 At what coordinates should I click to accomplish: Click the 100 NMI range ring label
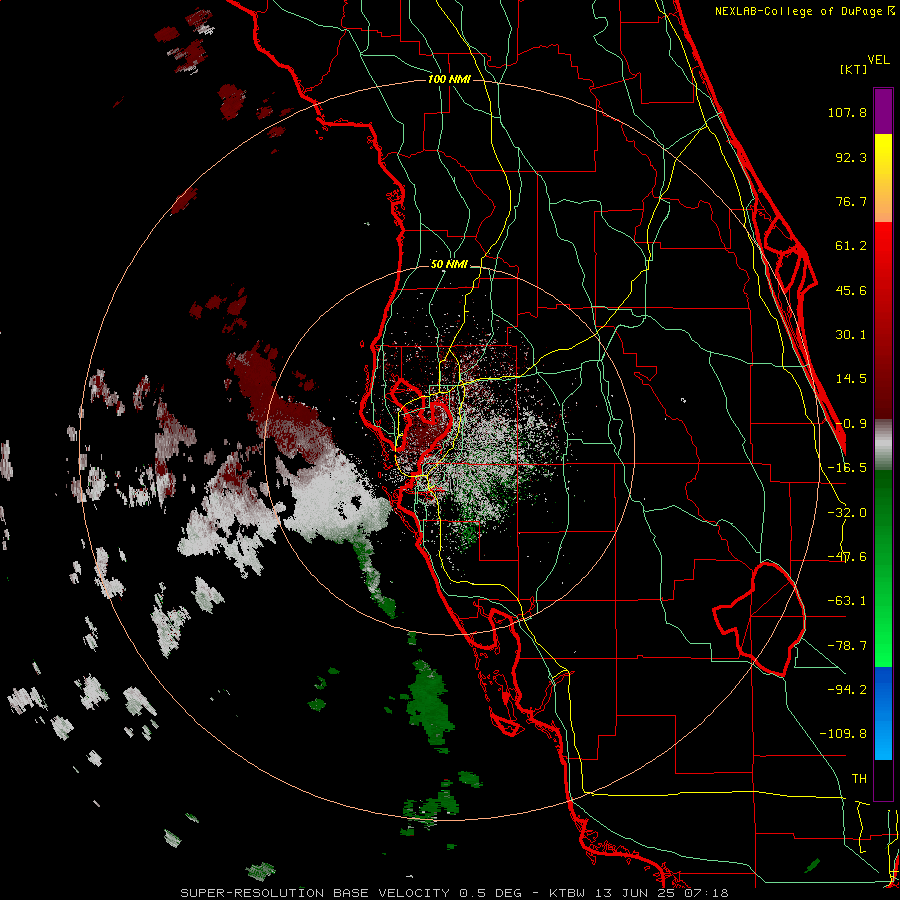[449, 79]
